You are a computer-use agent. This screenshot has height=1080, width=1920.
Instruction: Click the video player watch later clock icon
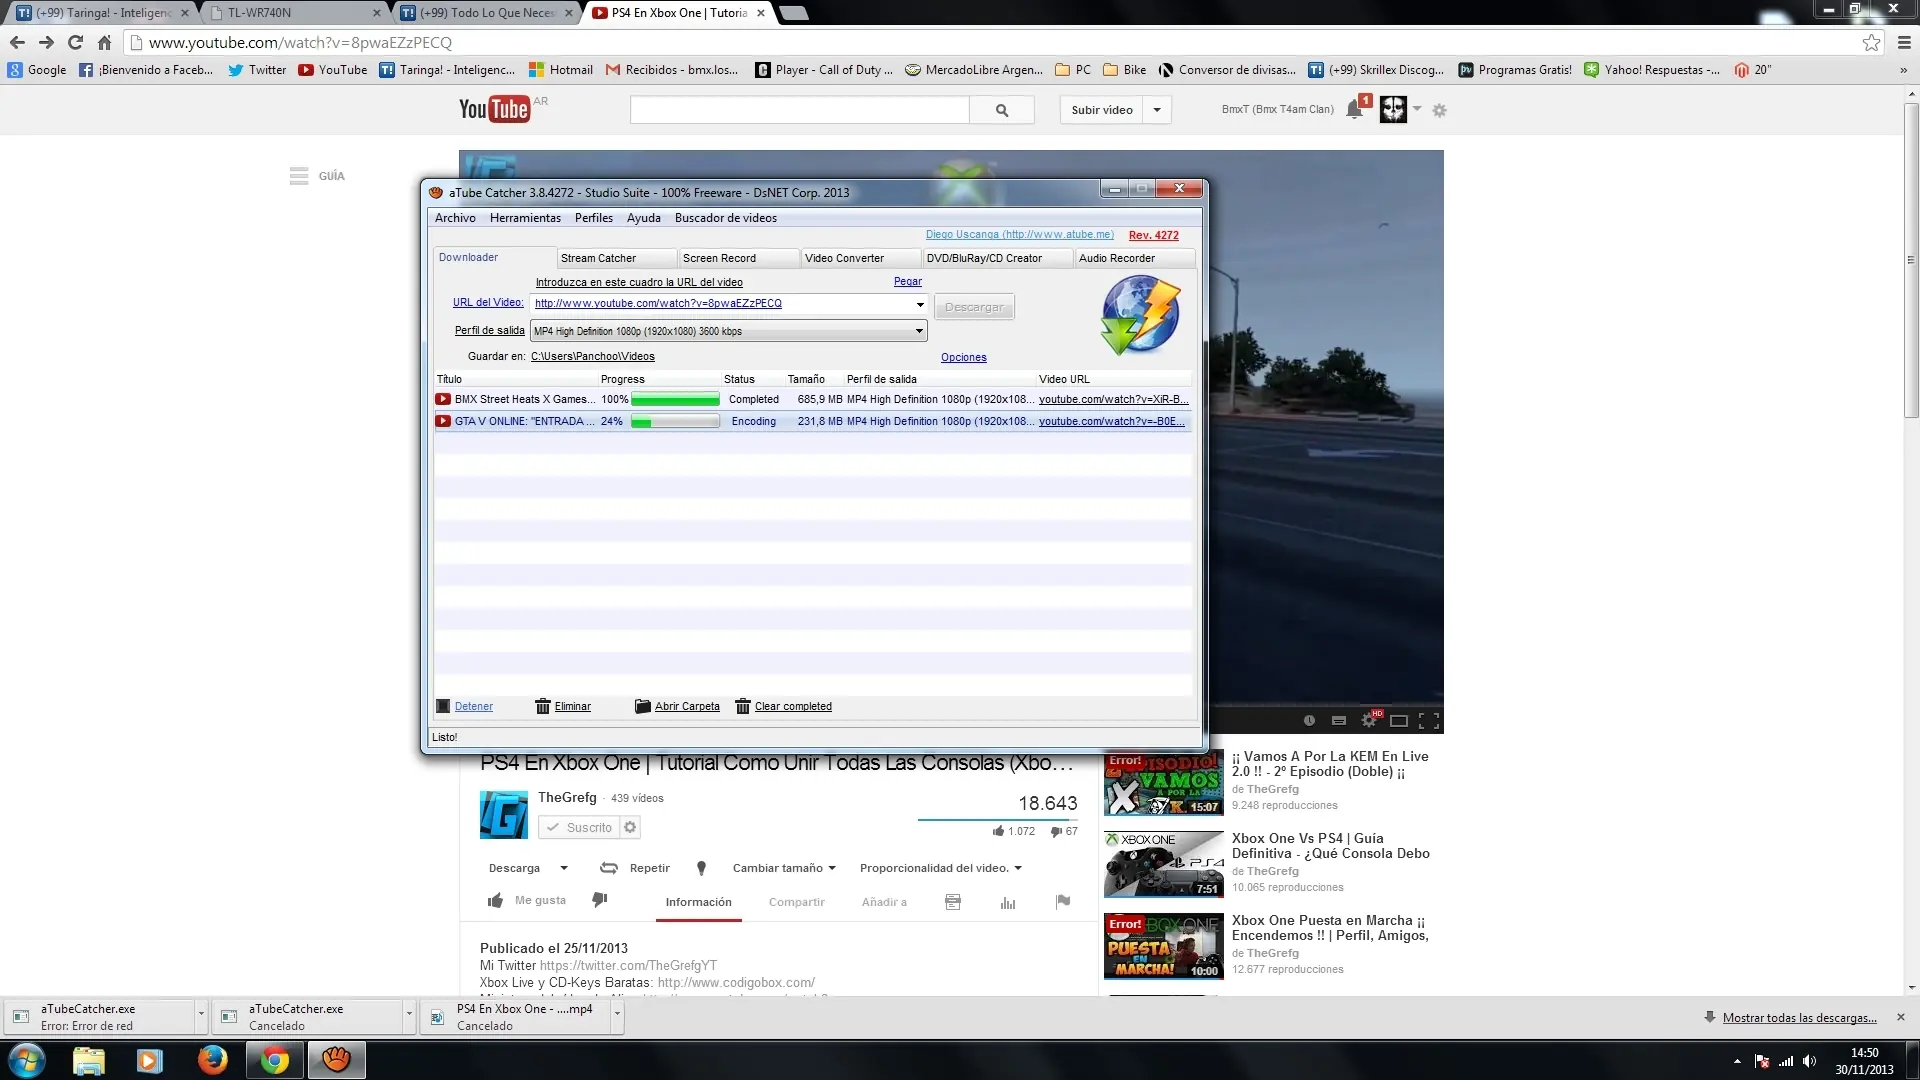click(1309, 720)
